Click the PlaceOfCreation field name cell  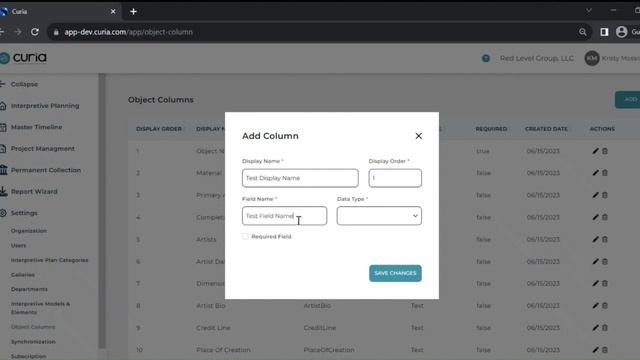coord(329,350)
